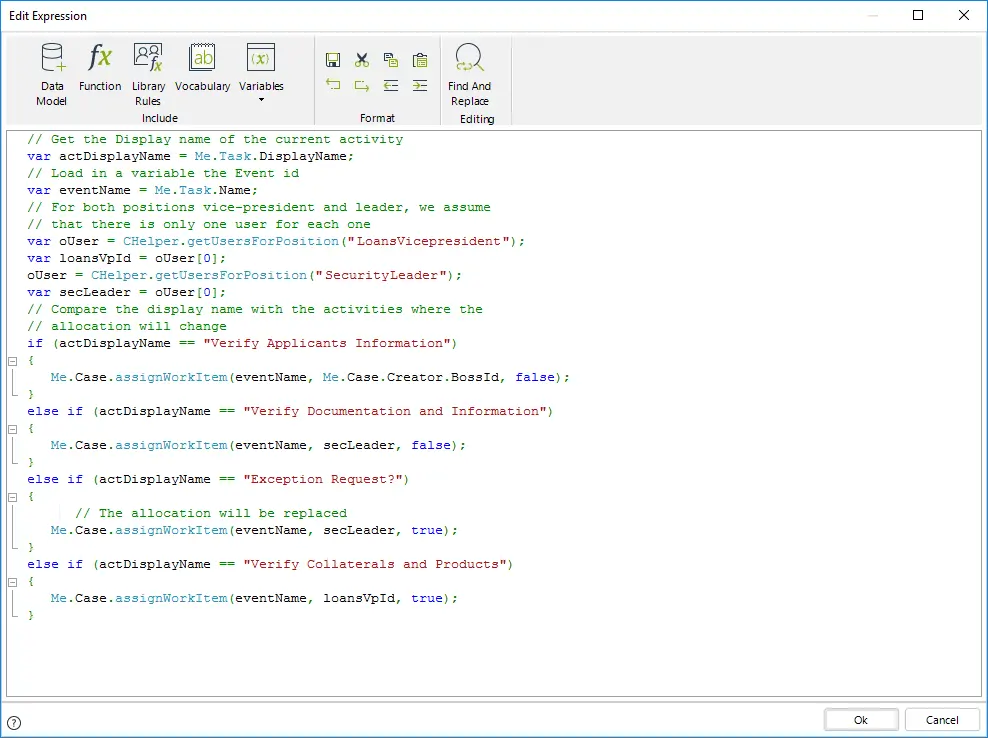Click the line "var loansVpId = oUser[0];"
Viewport: 988px width, 738px height.
click(x=127, y=258)
